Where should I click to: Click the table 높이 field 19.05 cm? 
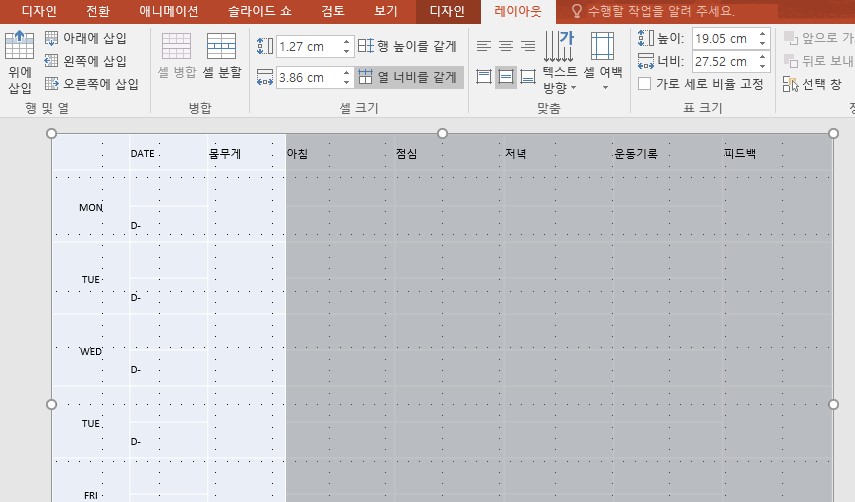[x=725, y=38]
